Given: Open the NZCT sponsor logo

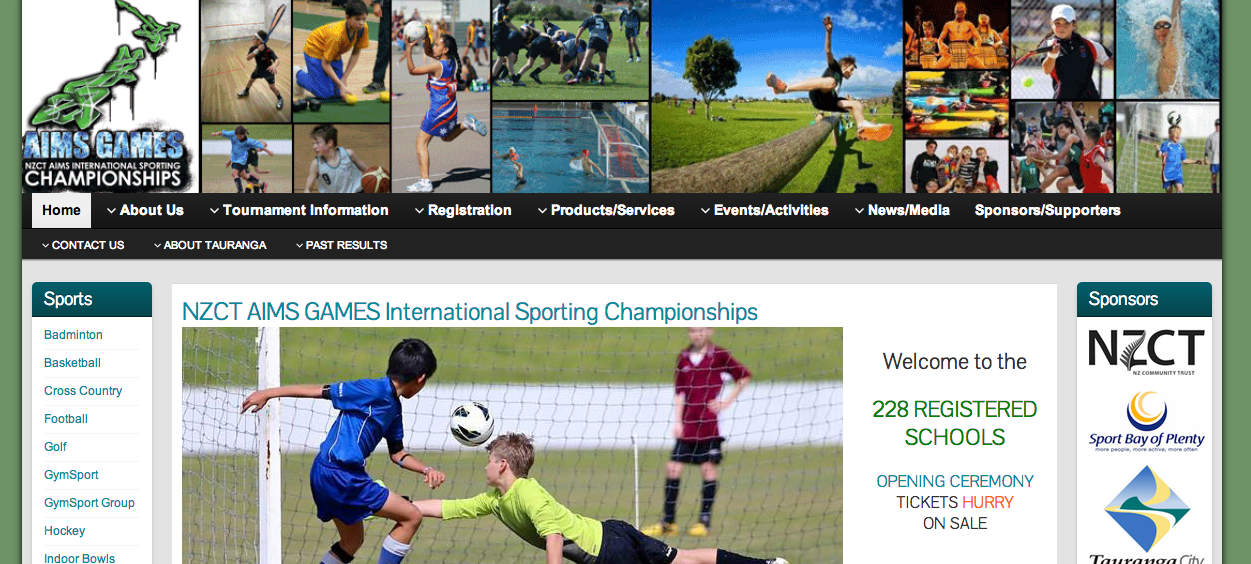Looking at the screenshot, I should click(x=1146, y=352).
